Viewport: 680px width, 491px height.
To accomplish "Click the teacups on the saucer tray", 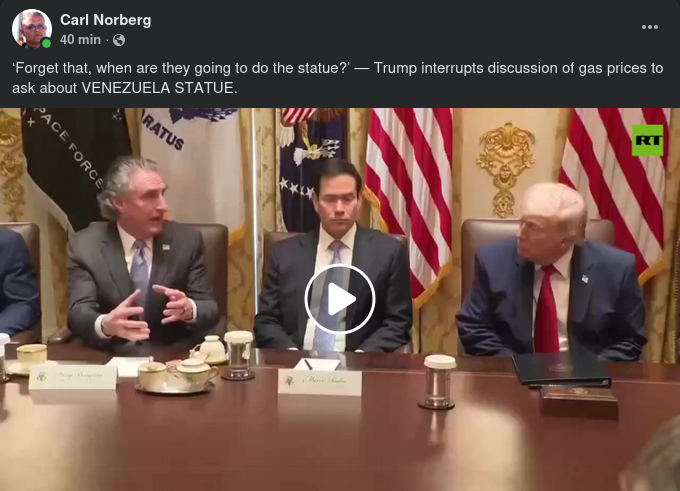I will (x=178, y=376).
